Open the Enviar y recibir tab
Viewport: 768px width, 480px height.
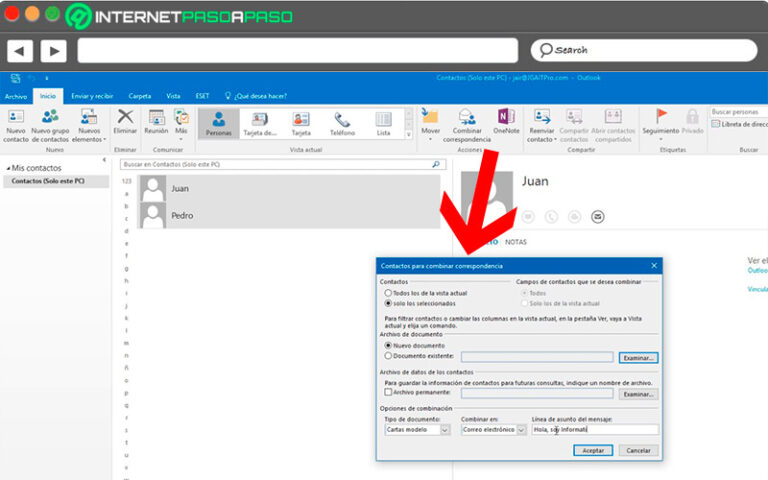(x=92, y=96)
